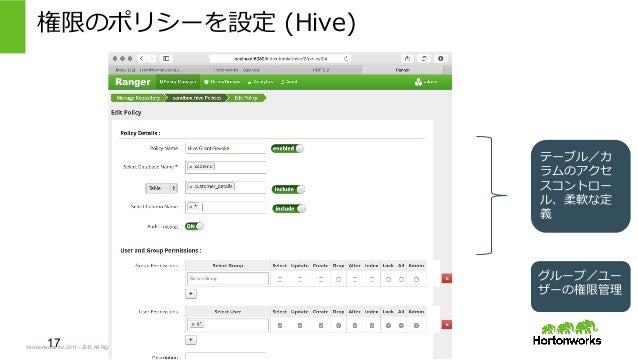Reload the page with the refresh icon
Viewport: 638px width, 360px height.
pyautogui.click(x=345, y=59)
